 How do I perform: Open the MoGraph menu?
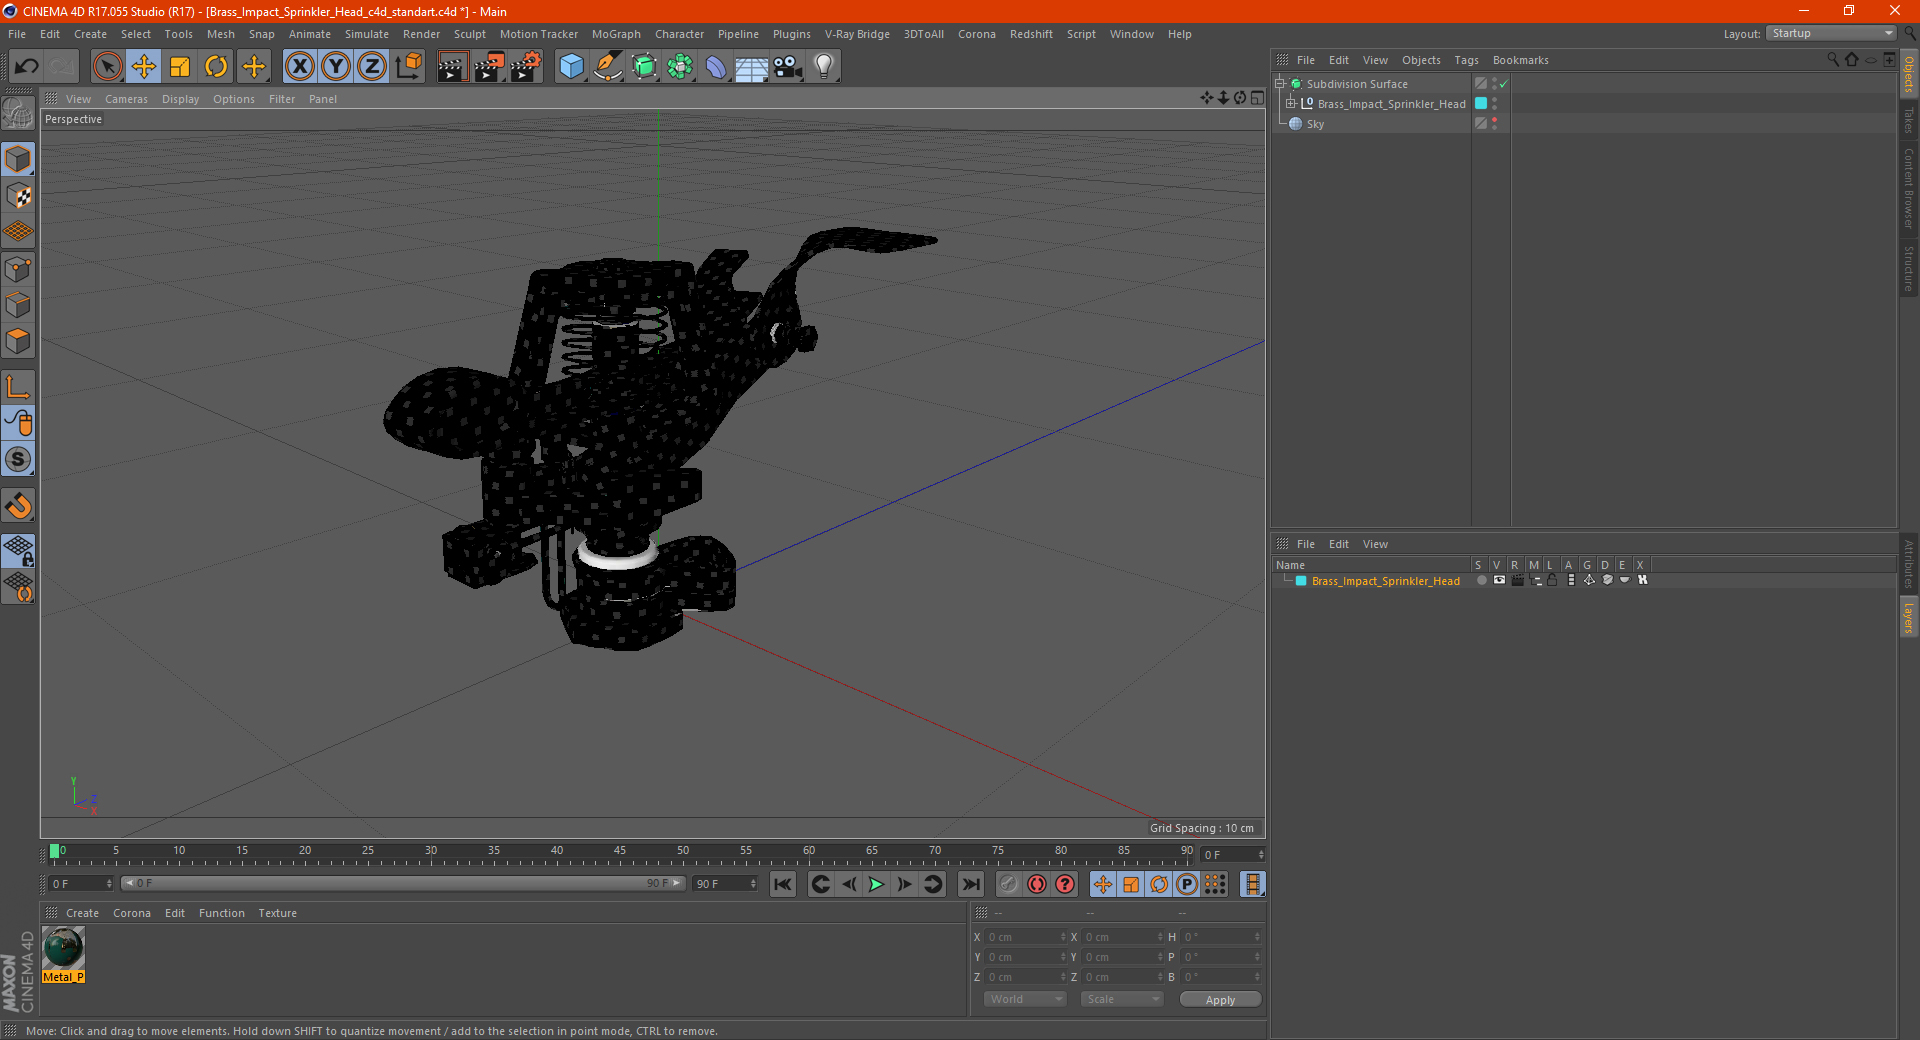click(x=616, y=34)
